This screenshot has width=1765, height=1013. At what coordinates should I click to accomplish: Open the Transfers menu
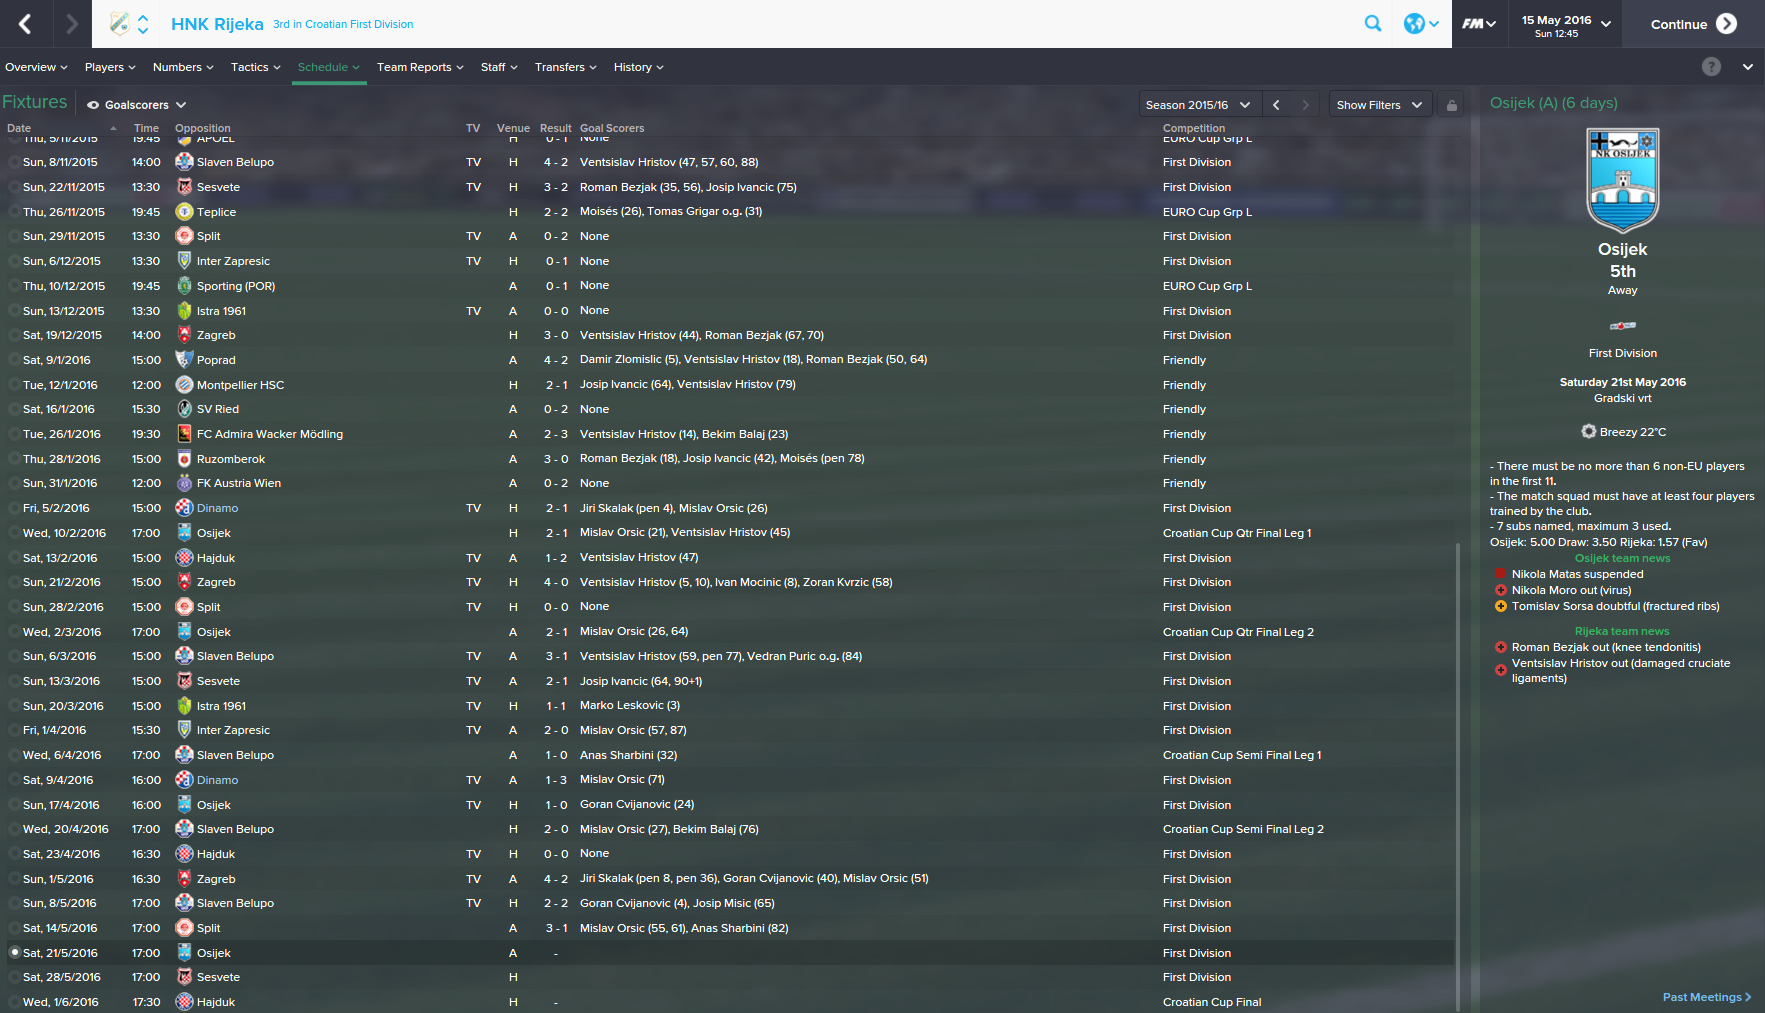[565, 67]
